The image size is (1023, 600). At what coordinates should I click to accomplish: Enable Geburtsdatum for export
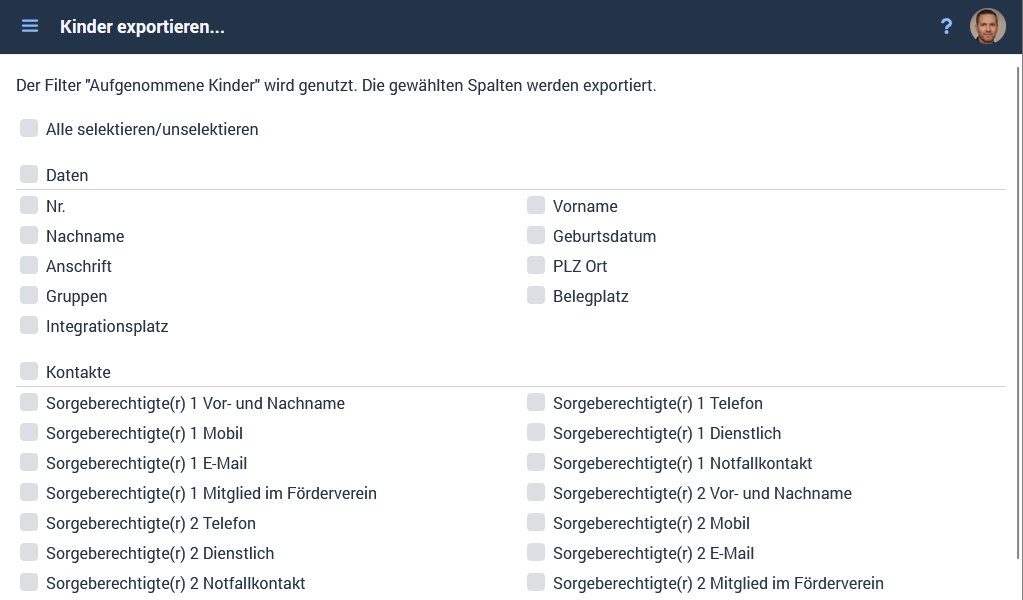coord(536,235)
